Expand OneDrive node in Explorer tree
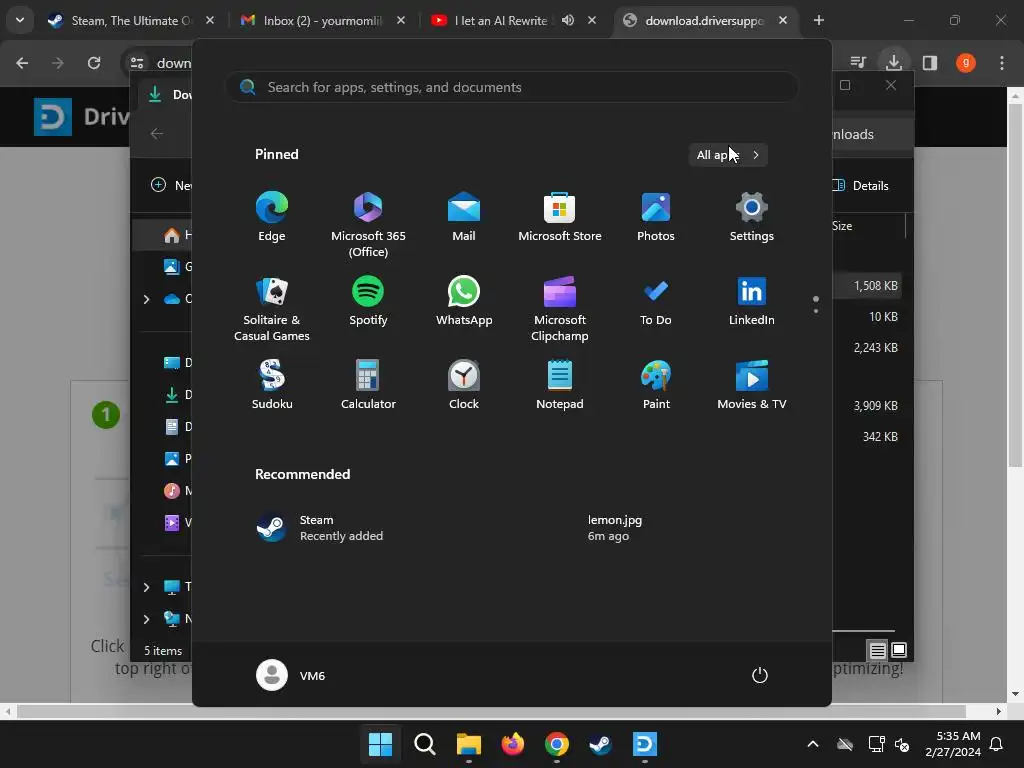This screenshot has height=768, width=1024. click(146, 299)
